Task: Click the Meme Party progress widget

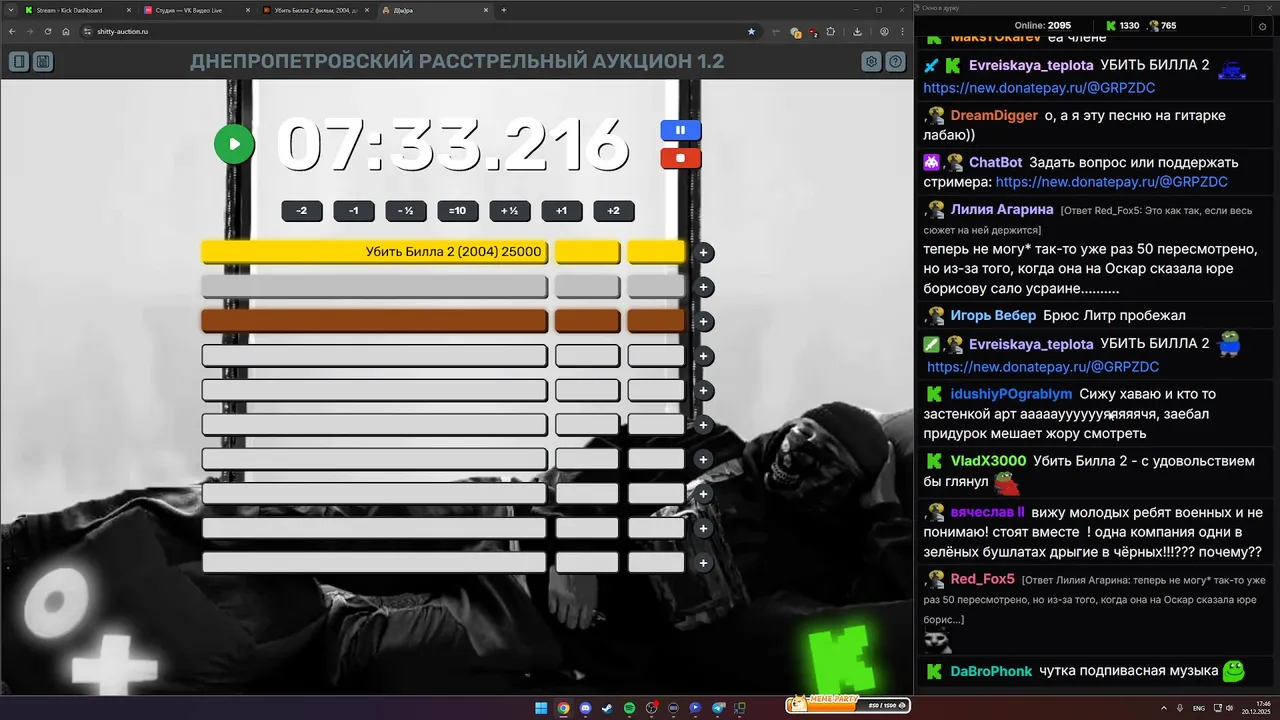Action: pyautogui.click(x=847, y=704)
